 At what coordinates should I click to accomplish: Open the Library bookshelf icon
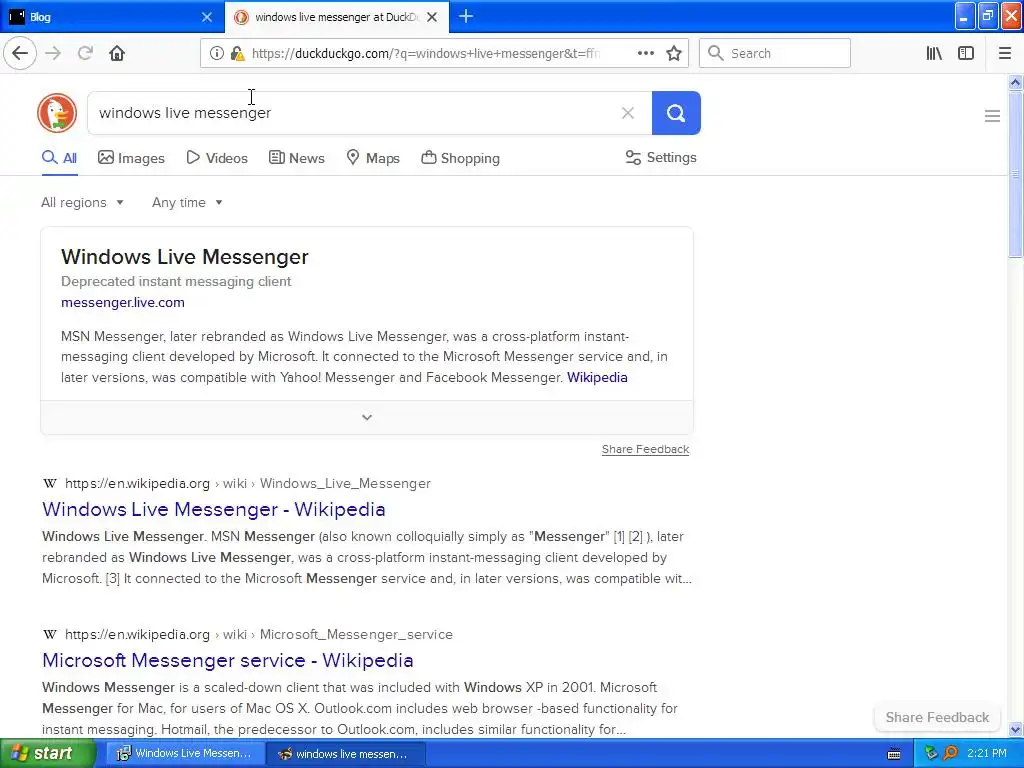click(934, 53)
